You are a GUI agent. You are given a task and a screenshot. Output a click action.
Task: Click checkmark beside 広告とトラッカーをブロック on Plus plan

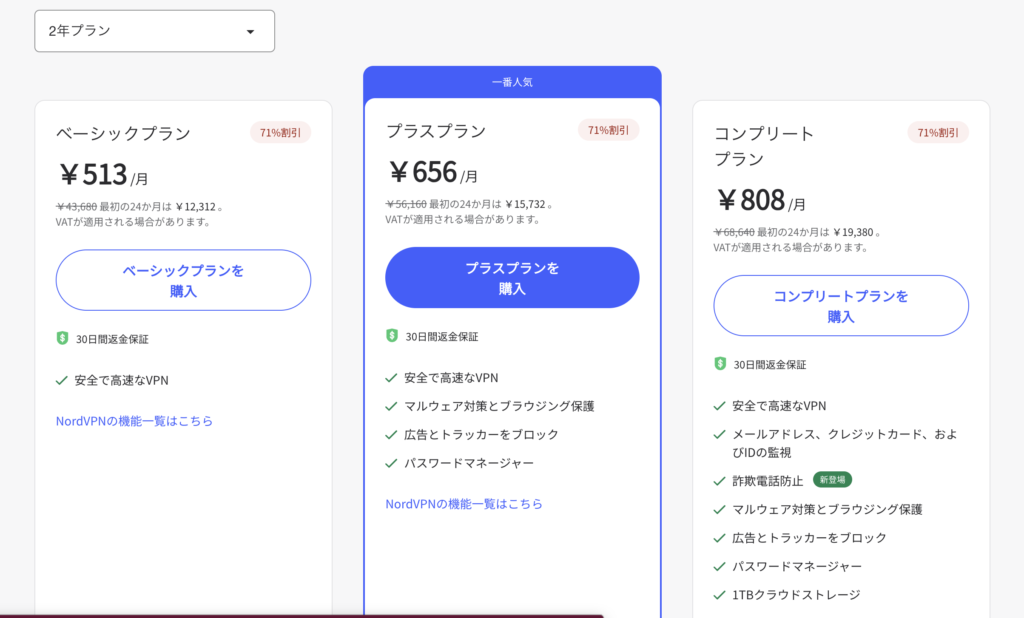coord(391,435)
